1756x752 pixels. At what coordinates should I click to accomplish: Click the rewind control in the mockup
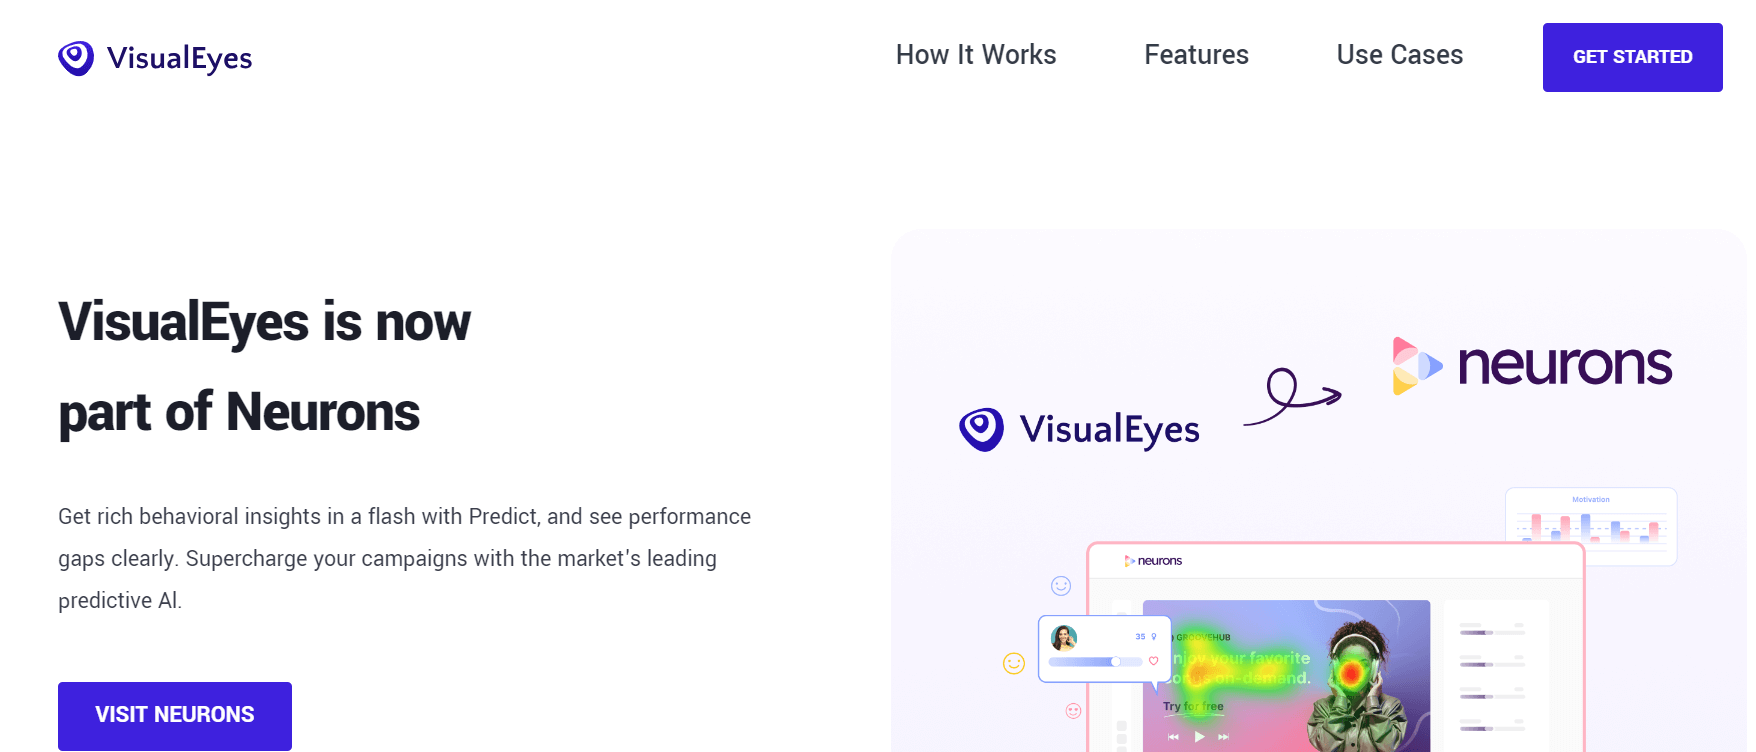click(1173, 737)
